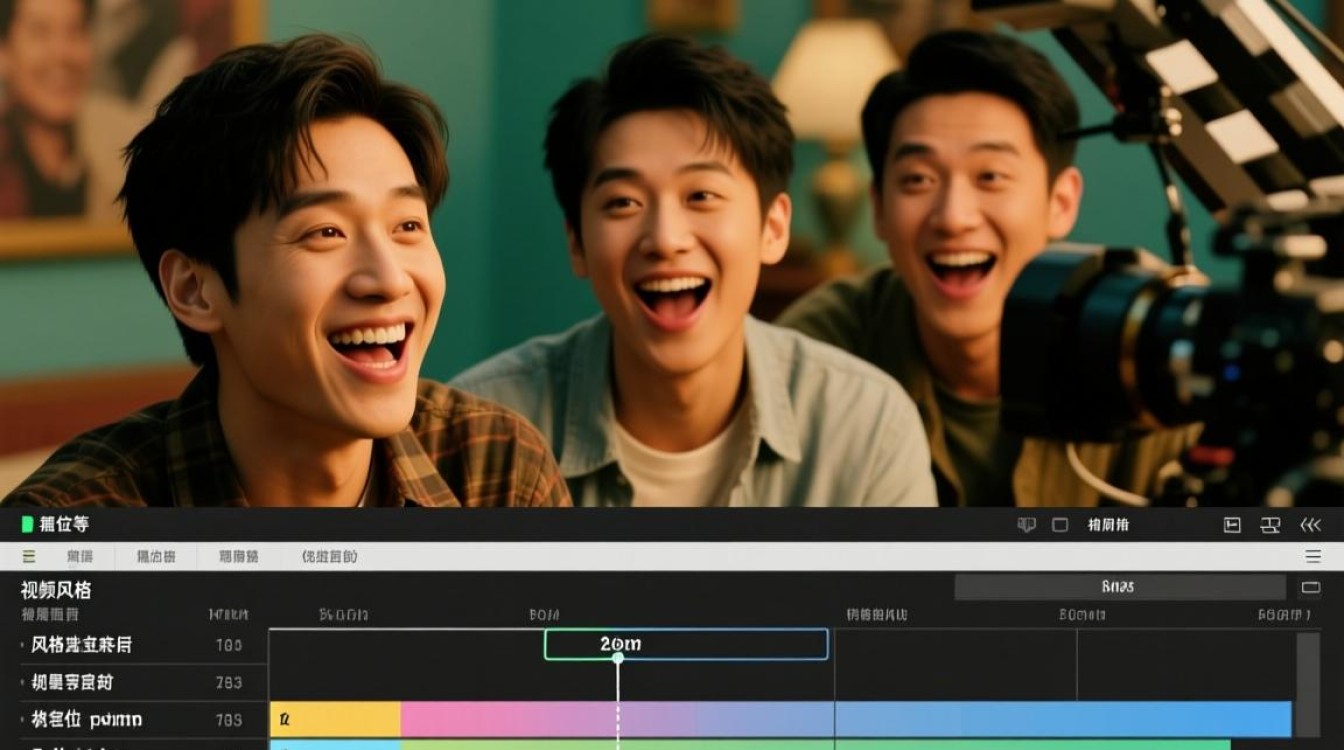
Task: Click the shield-shaped icon in title bar
Action: pos(1026,525)
